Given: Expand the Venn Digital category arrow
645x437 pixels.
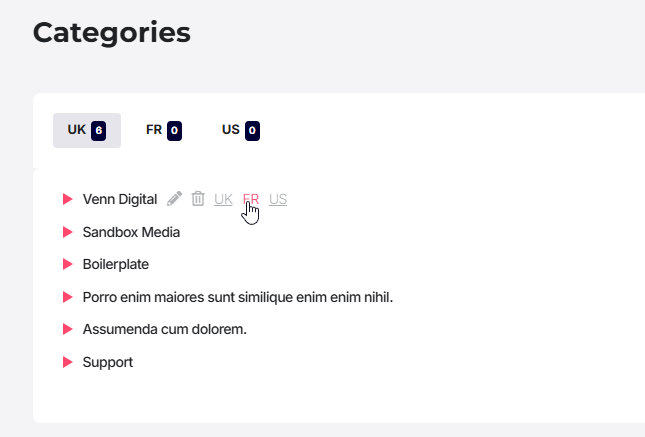Looking at the screenshot, I should [67, 199].
